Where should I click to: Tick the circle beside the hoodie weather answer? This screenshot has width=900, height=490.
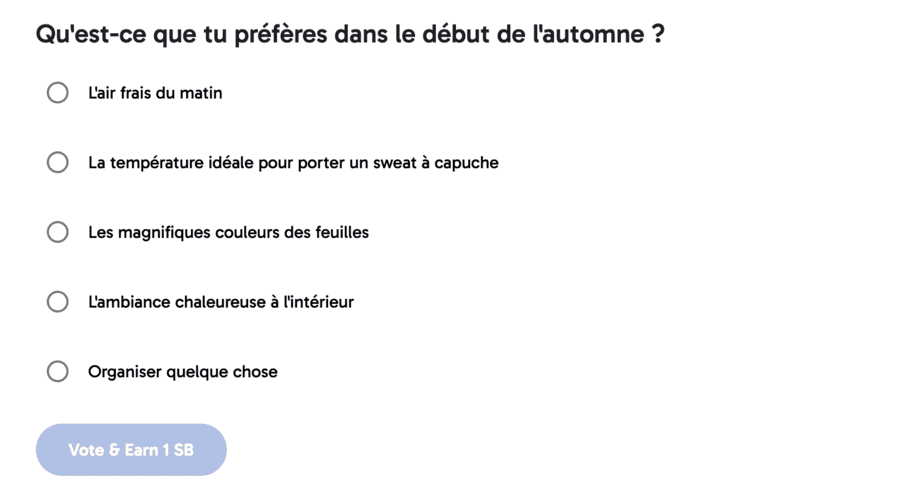[58, 162]
